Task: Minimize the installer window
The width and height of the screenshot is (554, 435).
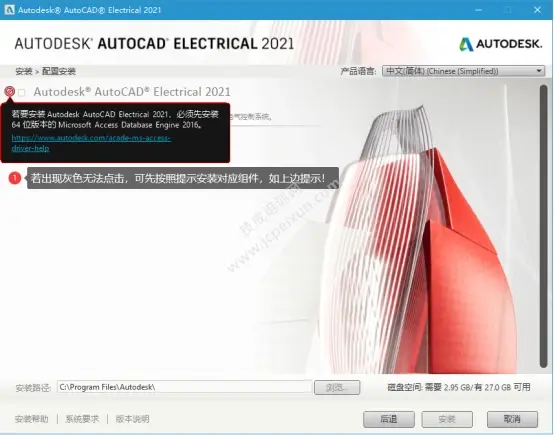Action: (479, 10)
